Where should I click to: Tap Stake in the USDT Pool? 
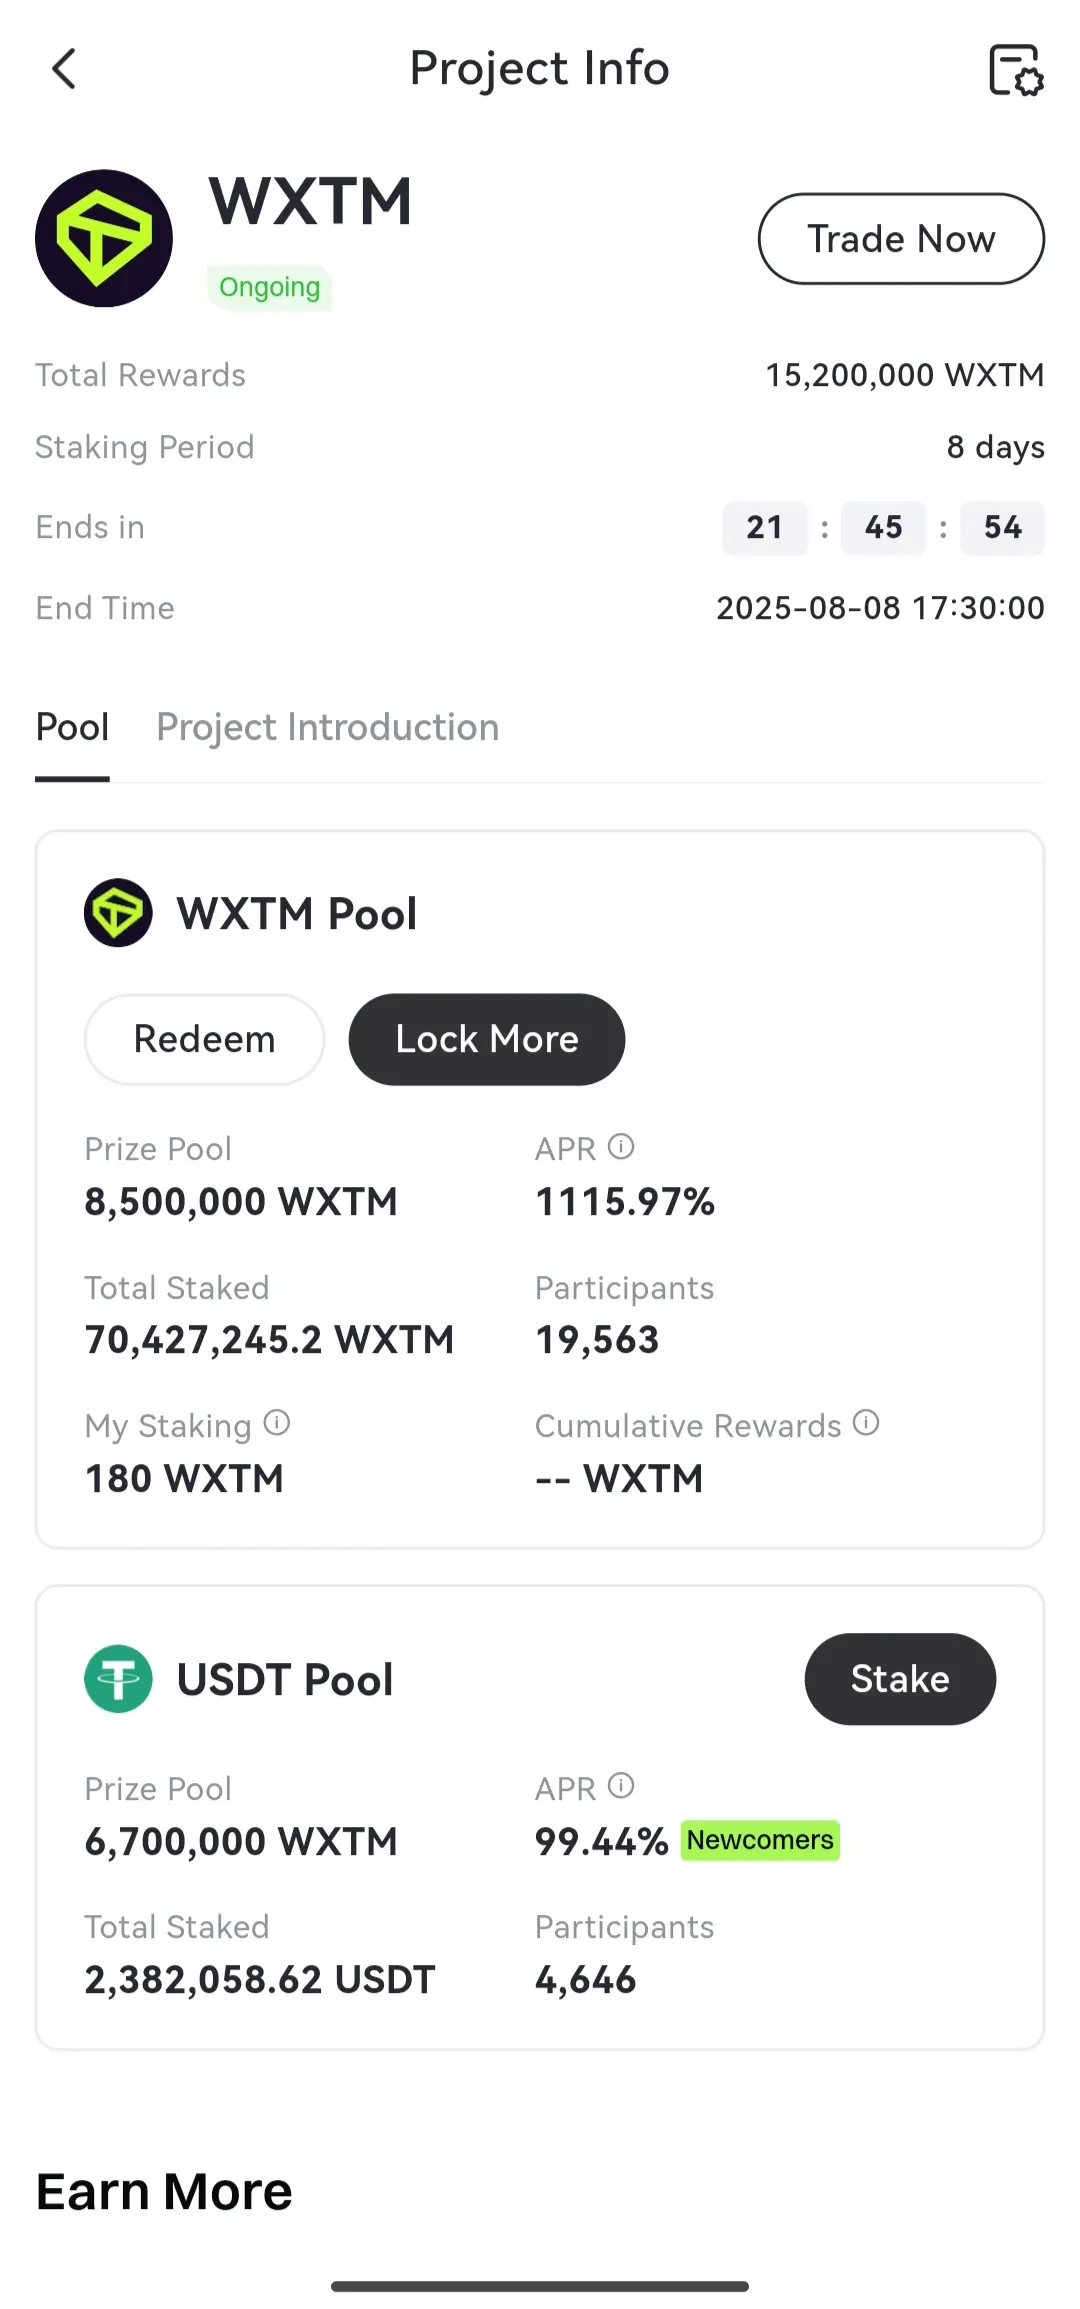[900, 1679]
